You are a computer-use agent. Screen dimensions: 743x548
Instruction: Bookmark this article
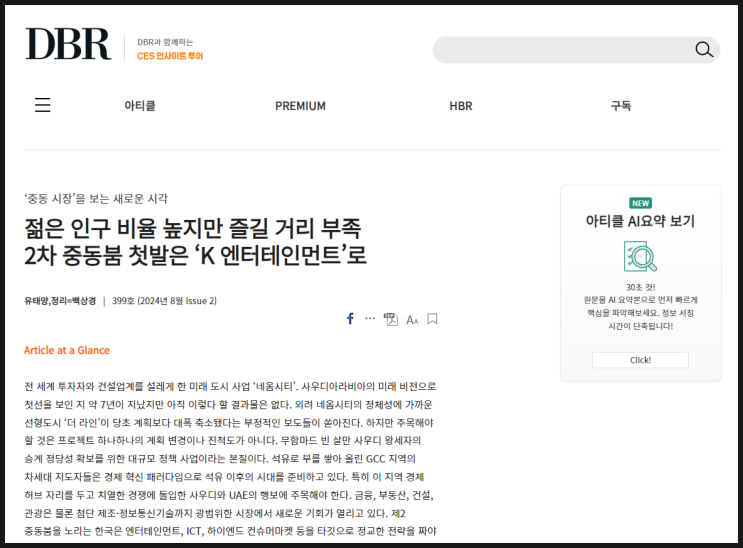click(432, 319)
